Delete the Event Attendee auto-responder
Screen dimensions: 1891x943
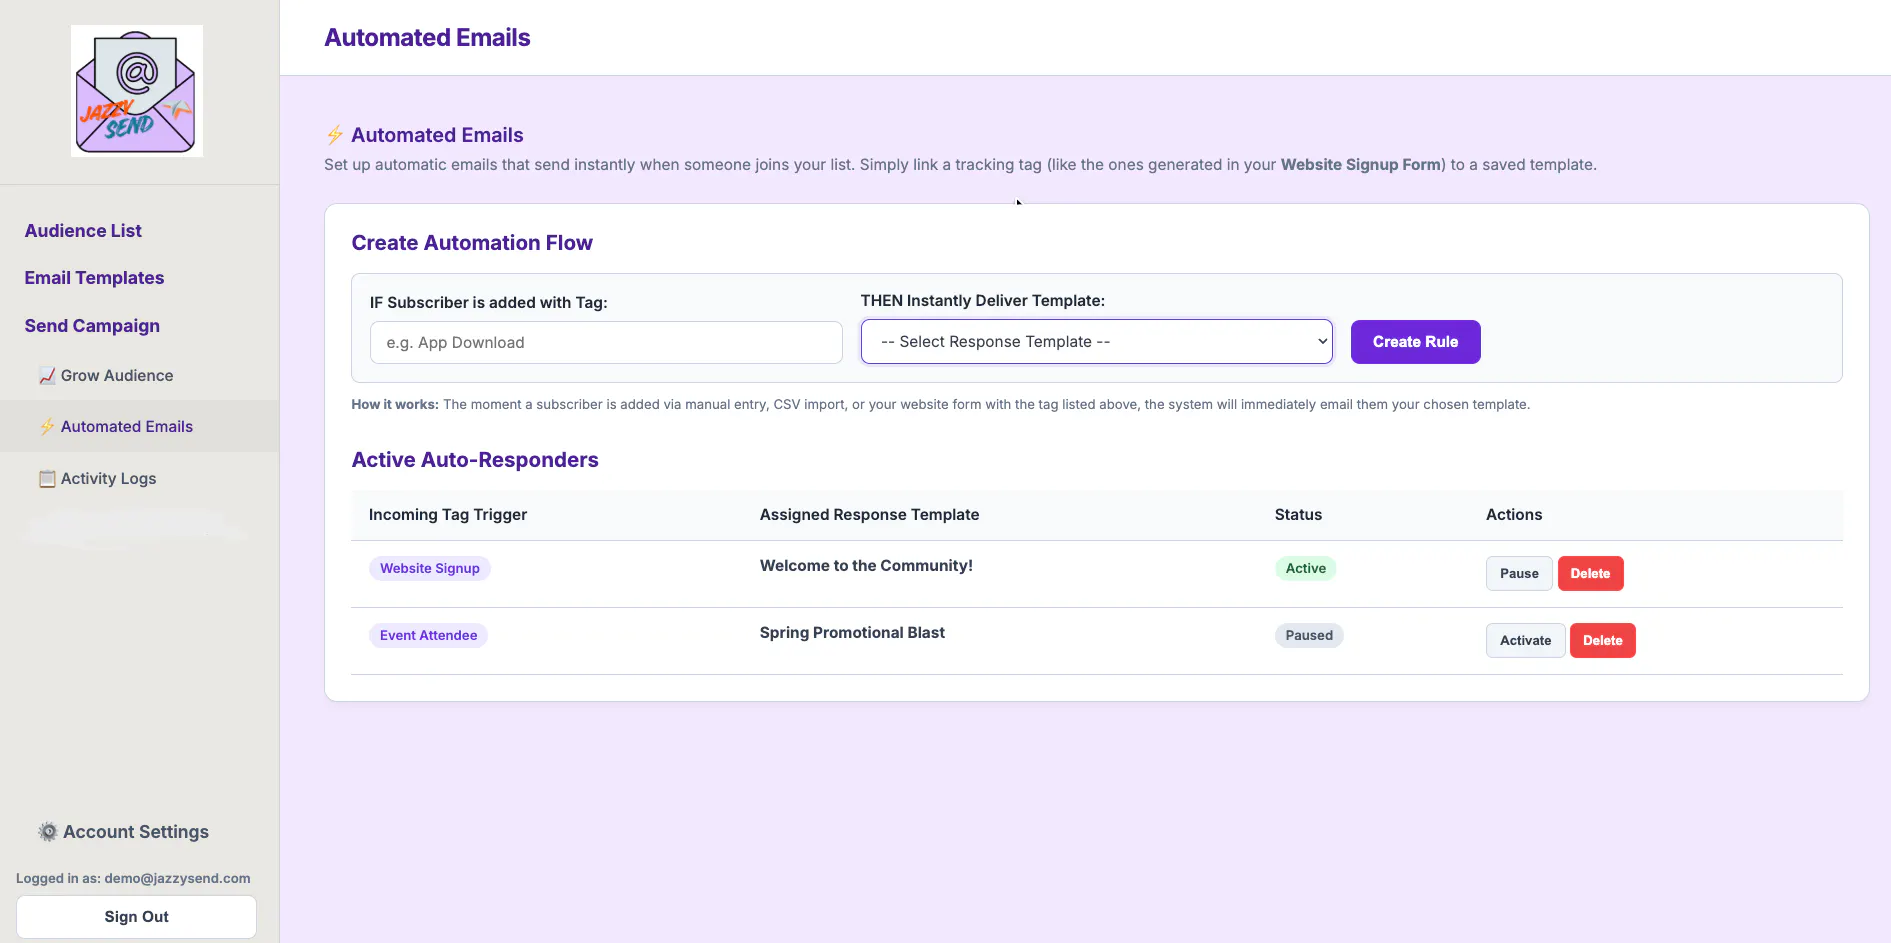[x=1602, y=641]
